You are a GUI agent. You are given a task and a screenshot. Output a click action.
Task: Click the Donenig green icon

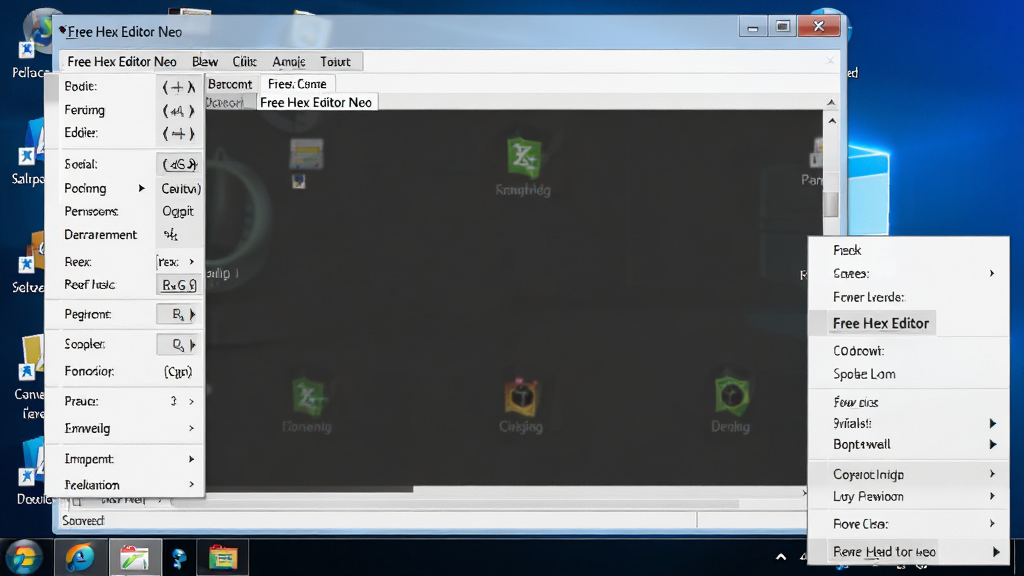pos(308,397)
